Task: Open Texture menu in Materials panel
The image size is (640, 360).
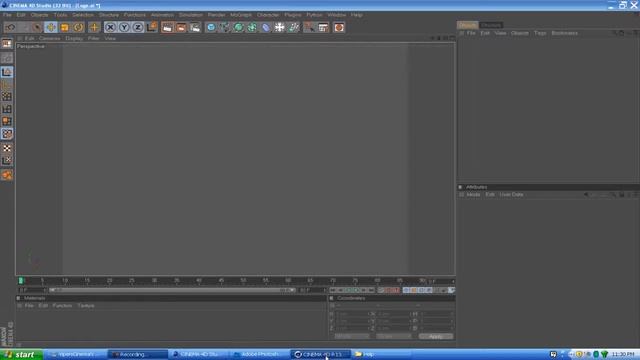Action: coord(86,306)
